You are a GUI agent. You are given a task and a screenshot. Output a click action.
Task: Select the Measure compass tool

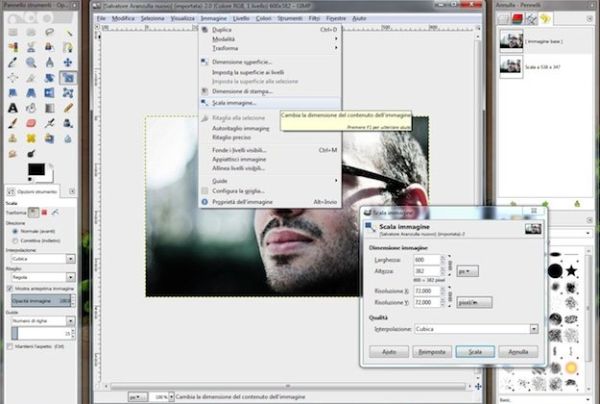49,62
